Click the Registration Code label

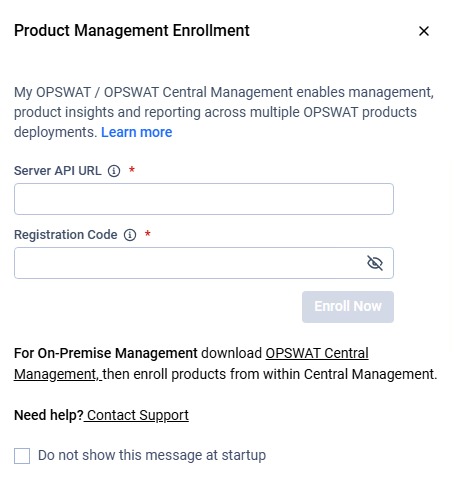[66, 235]
